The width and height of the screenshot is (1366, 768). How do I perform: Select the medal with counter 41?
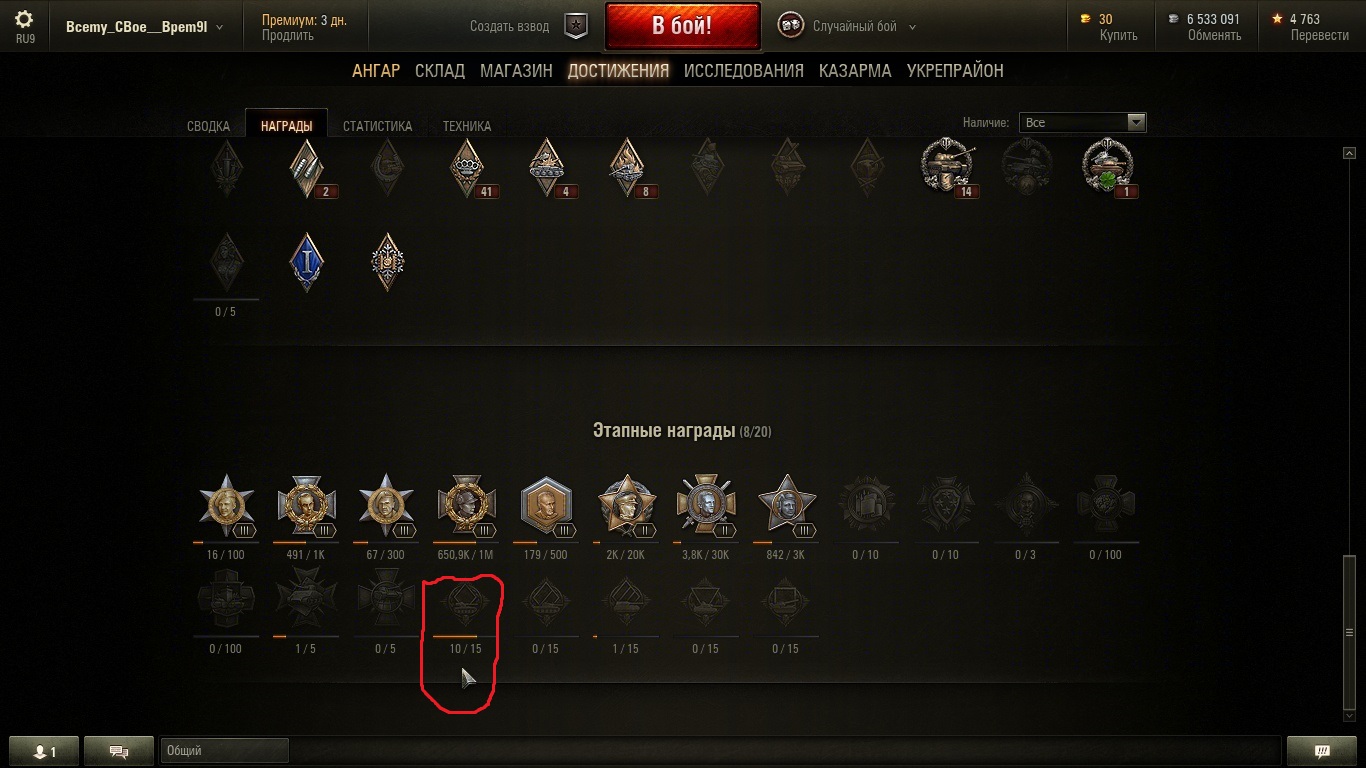coord(467,168)
